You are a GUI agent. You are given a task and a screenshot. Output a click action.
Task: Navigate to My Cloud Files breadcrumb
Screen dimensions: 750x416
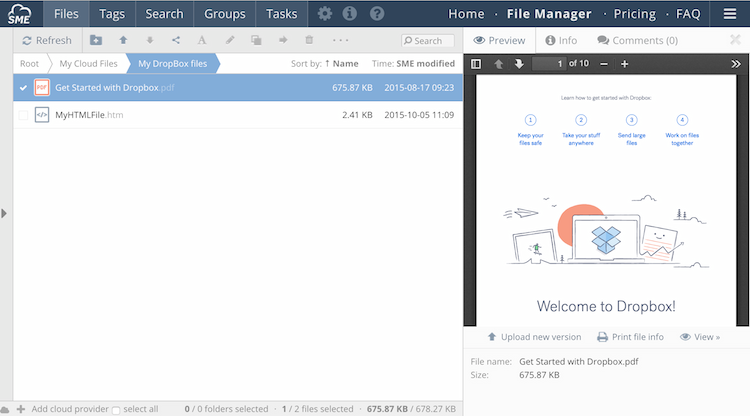pyautogui.click(x=88, y=64)
